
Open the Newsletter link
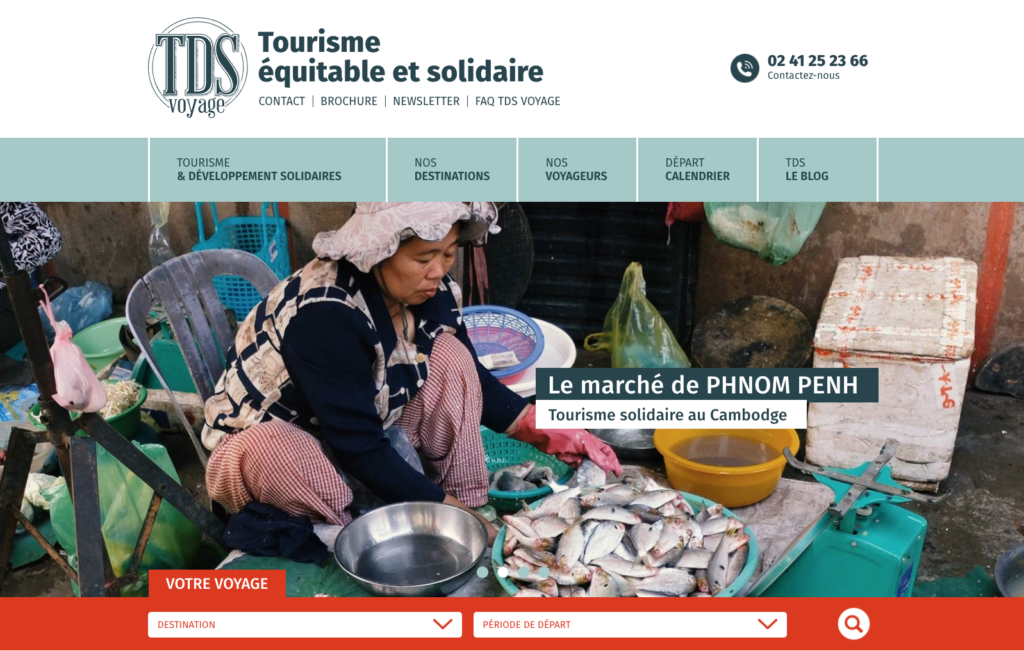tap(426, 101)
